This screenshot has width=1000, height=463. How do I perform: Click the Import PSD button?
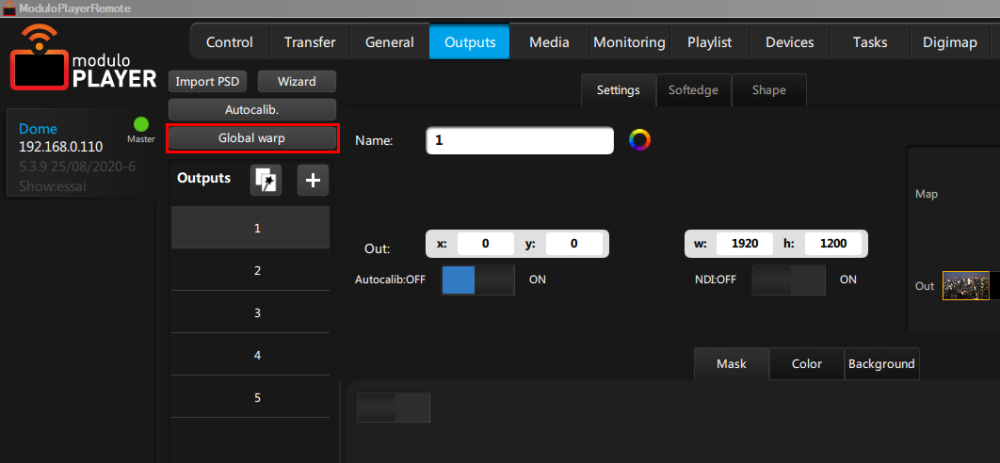point(207,82)
